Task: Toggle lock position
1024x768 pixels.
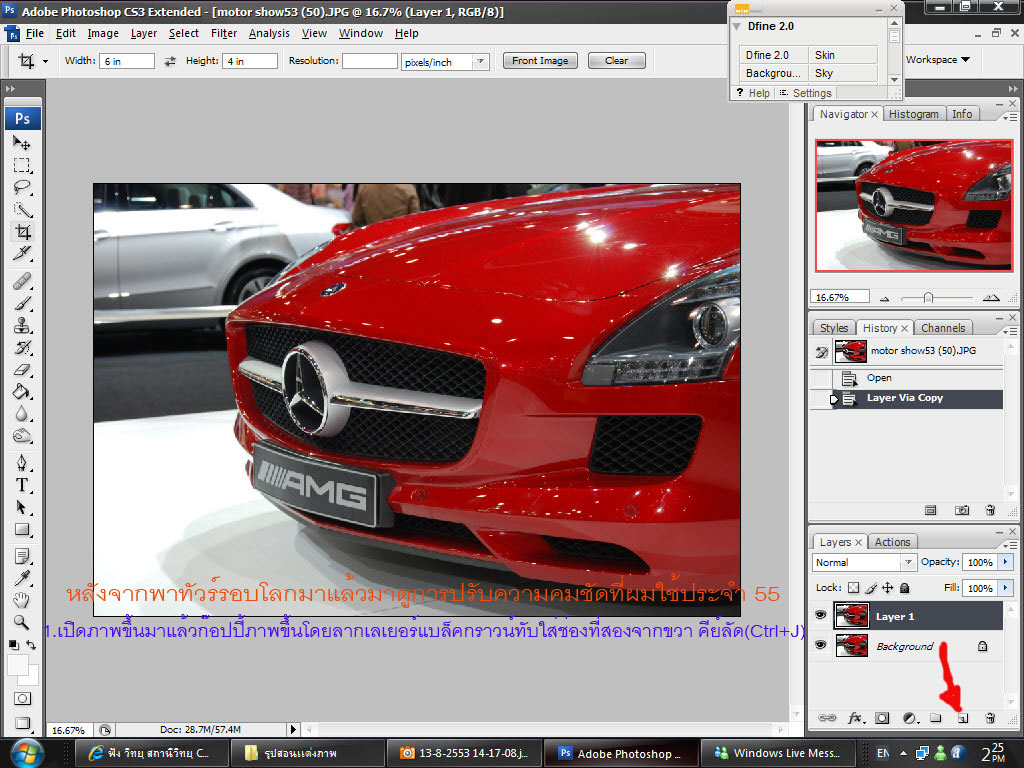Action: (x=888, y=588)
